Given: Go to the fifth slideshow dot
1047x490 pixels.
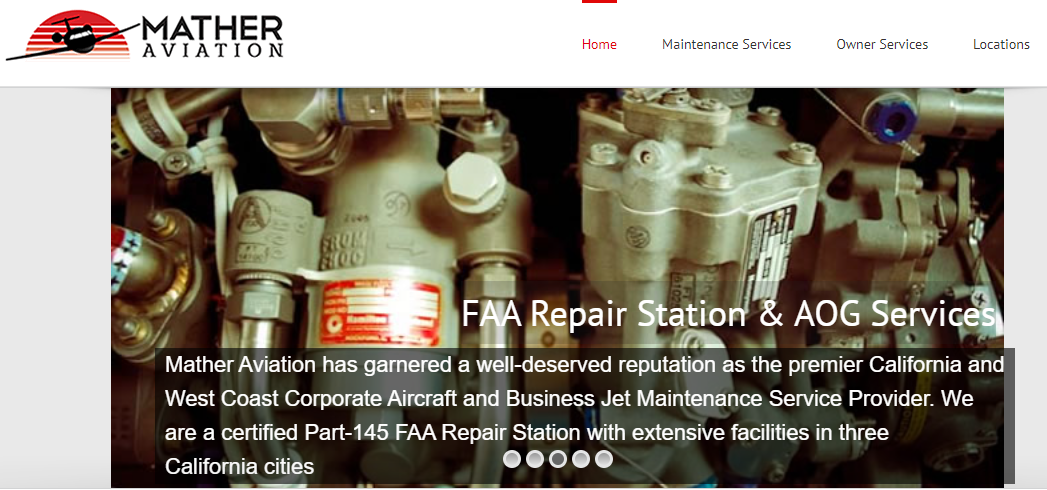Looking at the screenshot, I should click(x=604, y=459).
